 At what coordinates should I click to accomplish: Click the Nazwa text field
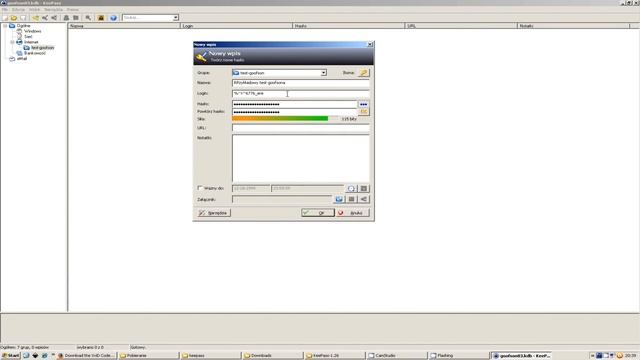301,83
